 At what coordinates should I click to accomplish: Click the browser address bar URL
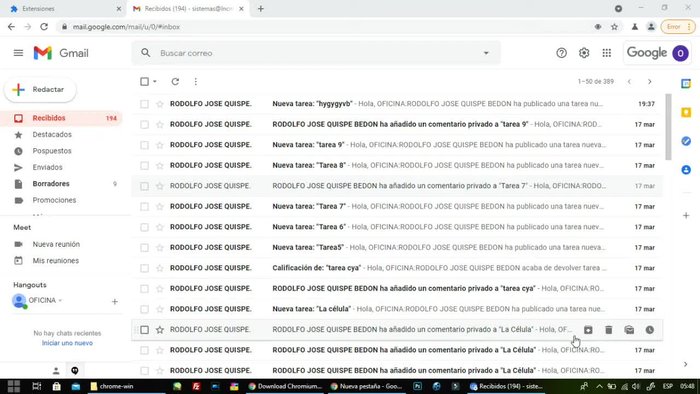pos(126,27)
